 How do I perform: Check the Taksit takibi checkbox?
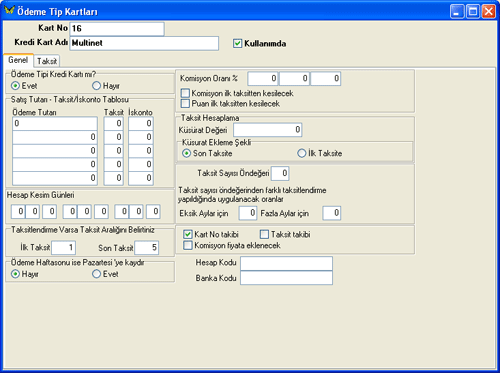click(264, 234)
